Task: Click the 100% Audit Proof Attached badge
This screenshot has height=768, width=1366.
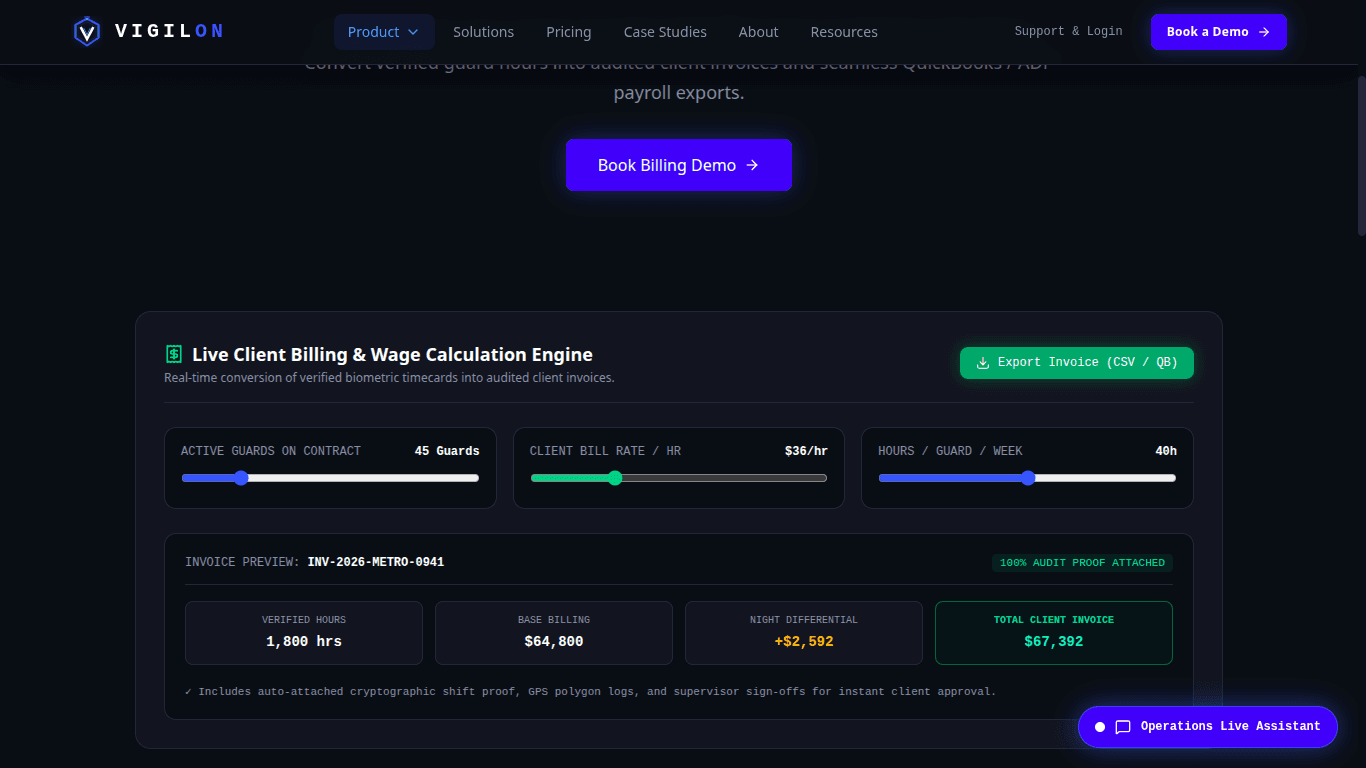Action: [1082, 563]
